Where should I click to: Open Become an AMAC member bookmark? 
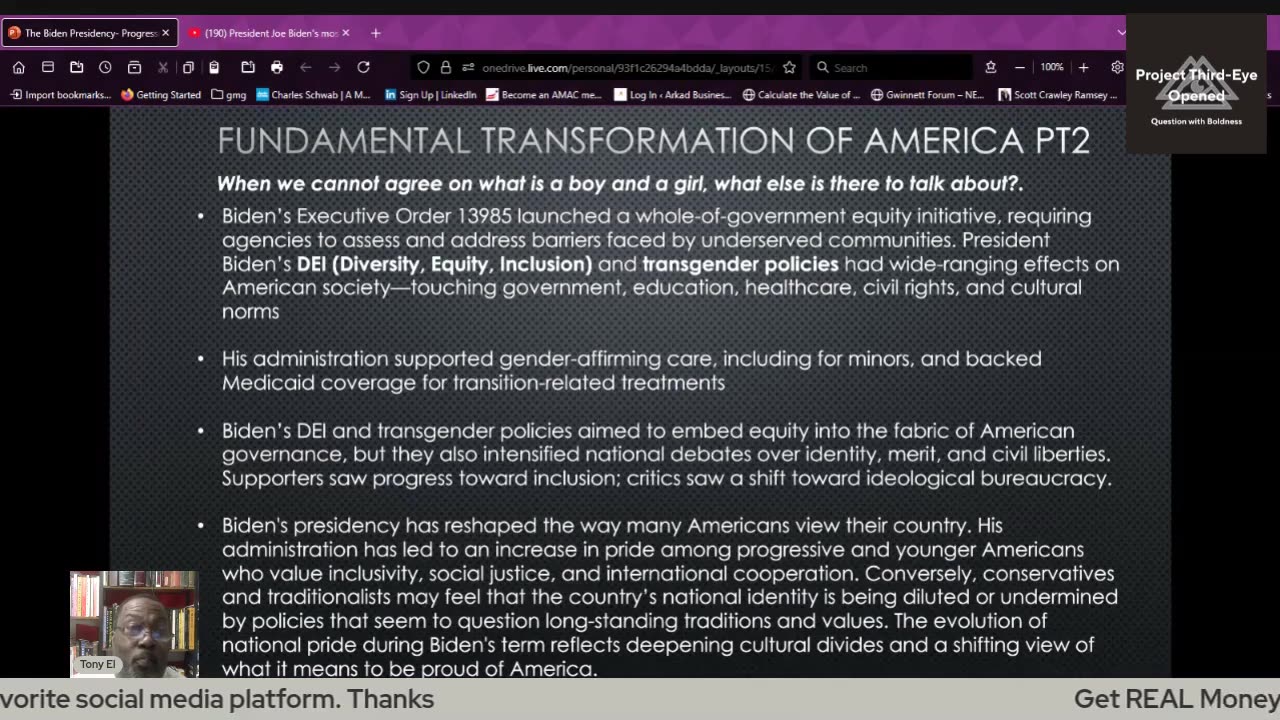click(x=543, y=95)
